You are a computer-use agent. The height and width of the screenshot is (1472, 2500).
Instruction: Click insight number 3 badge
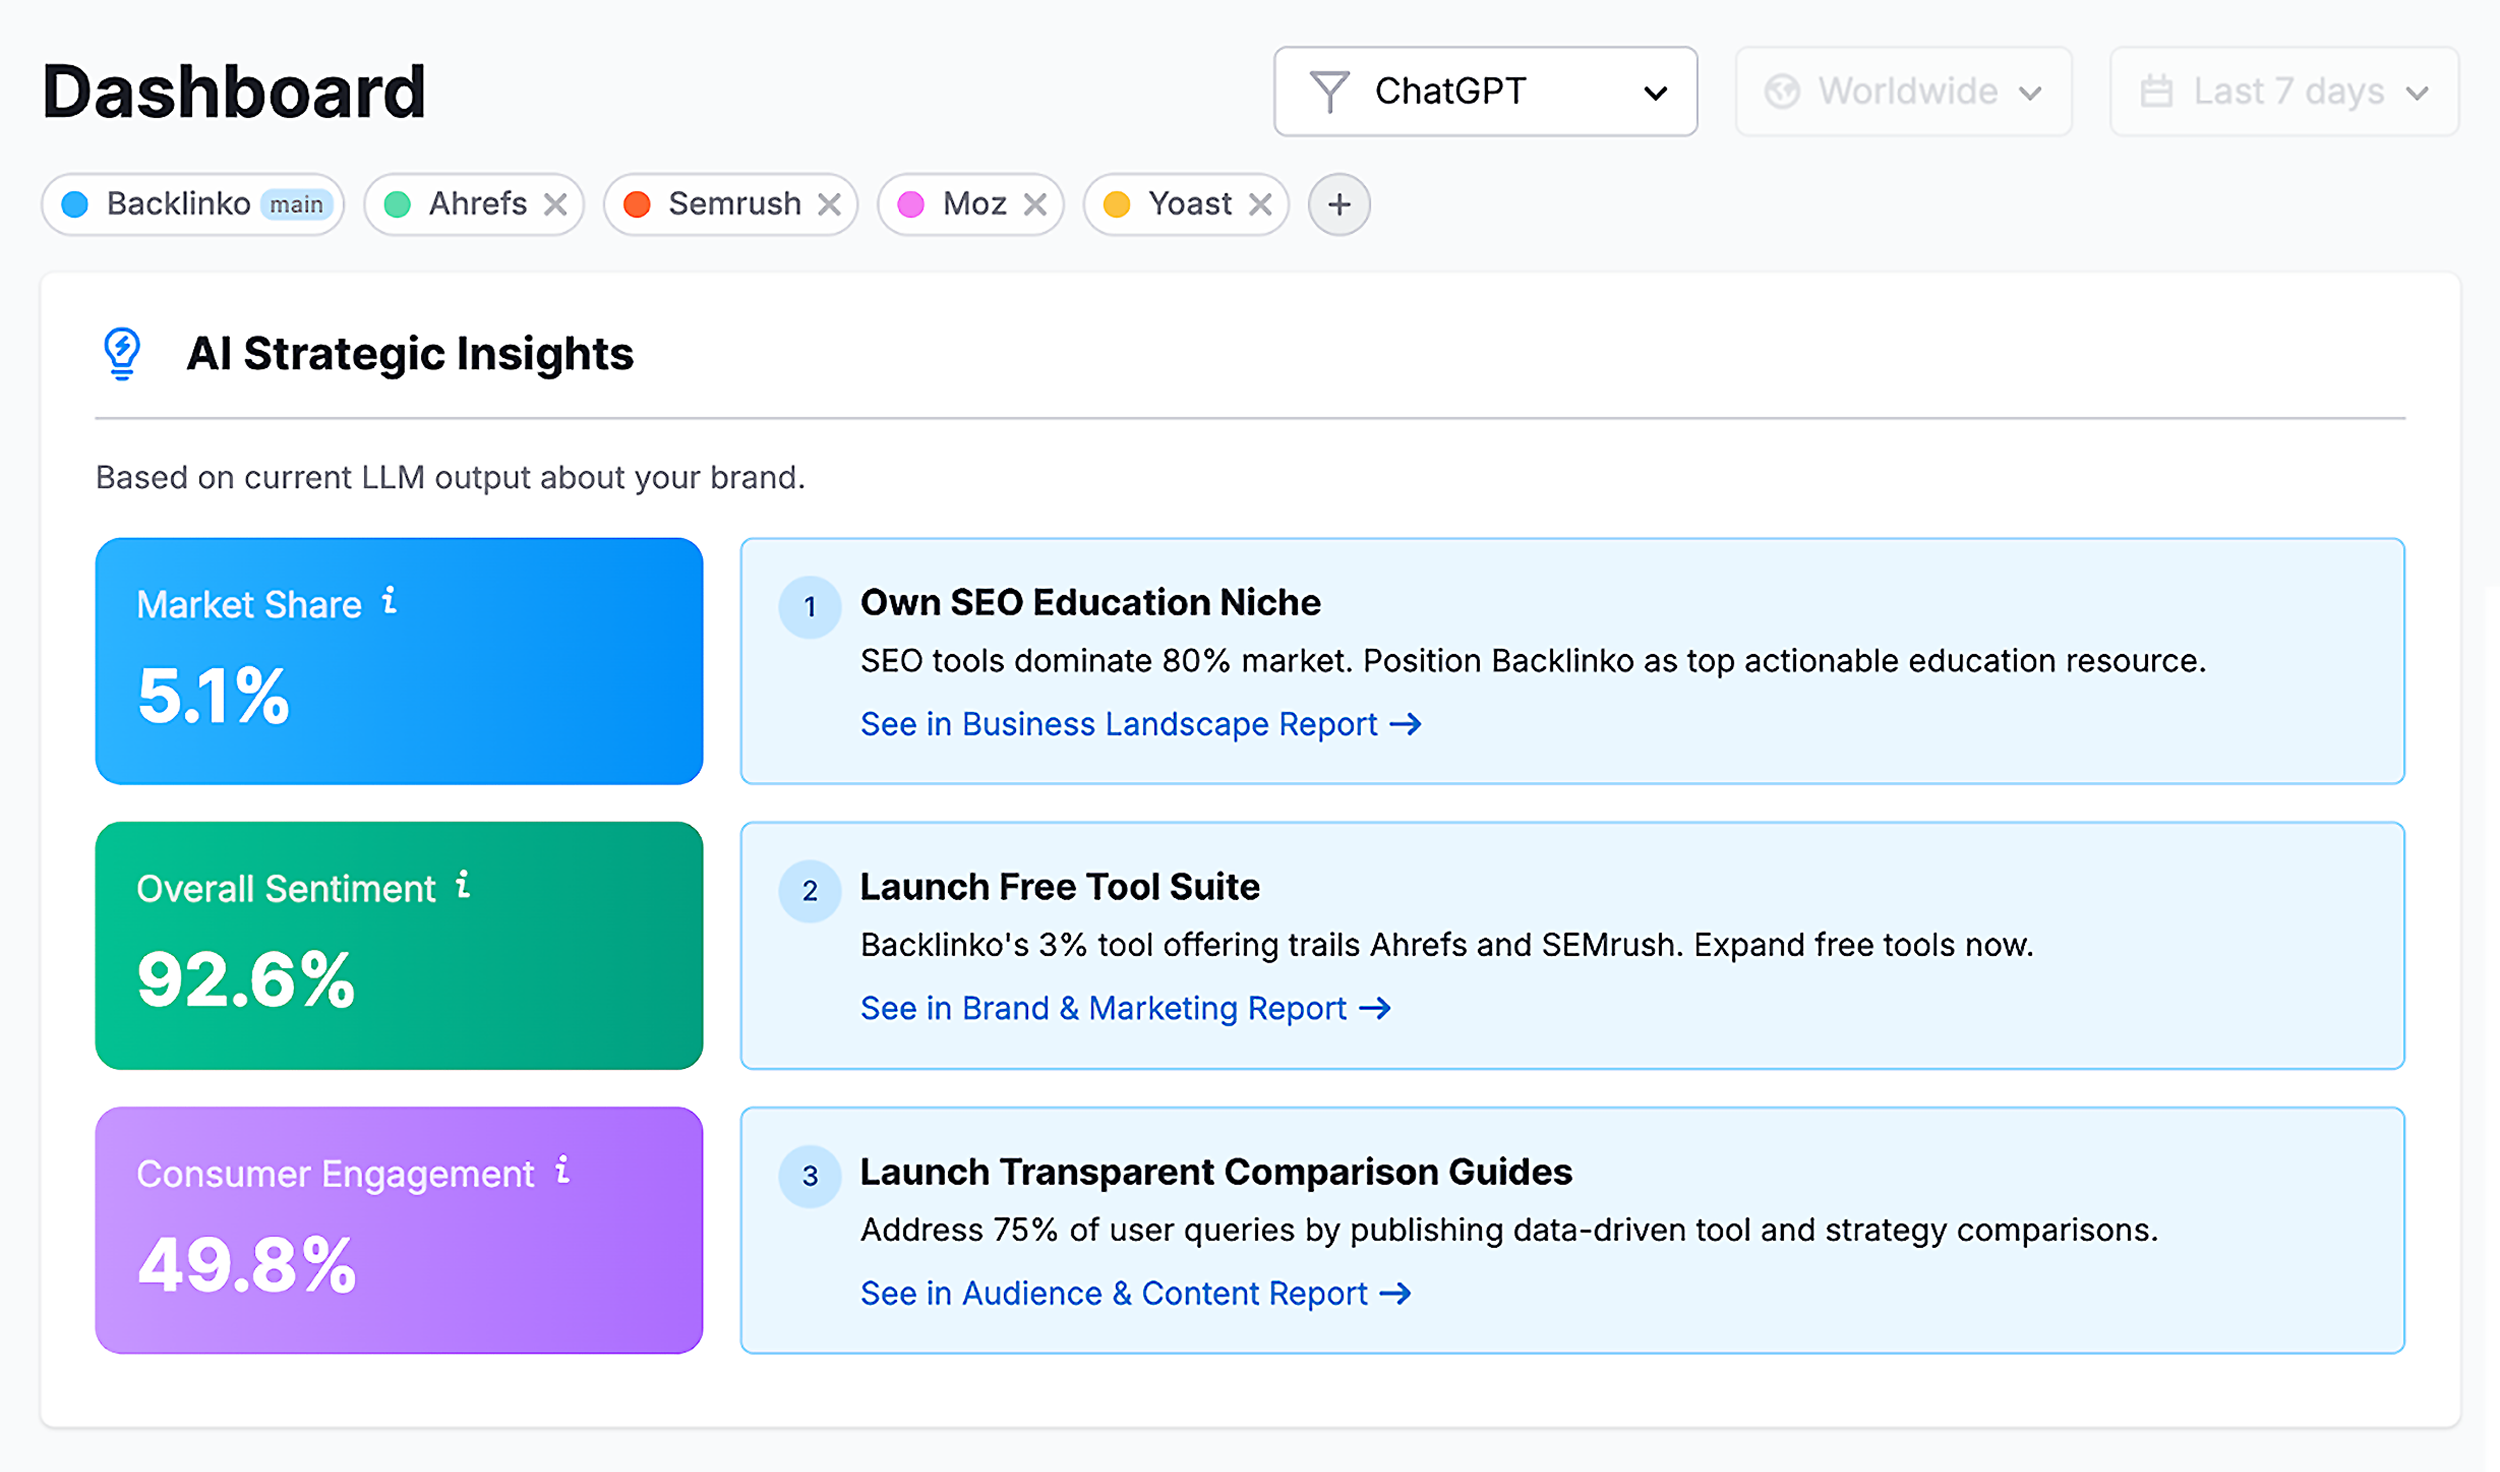(810, 1176)
